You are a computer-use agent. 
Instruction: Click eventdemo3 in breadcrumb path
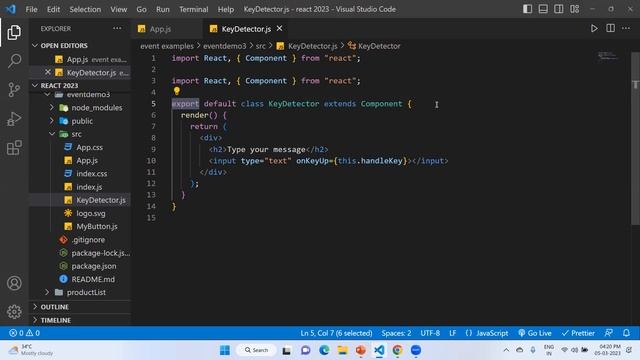click(224, 46)
